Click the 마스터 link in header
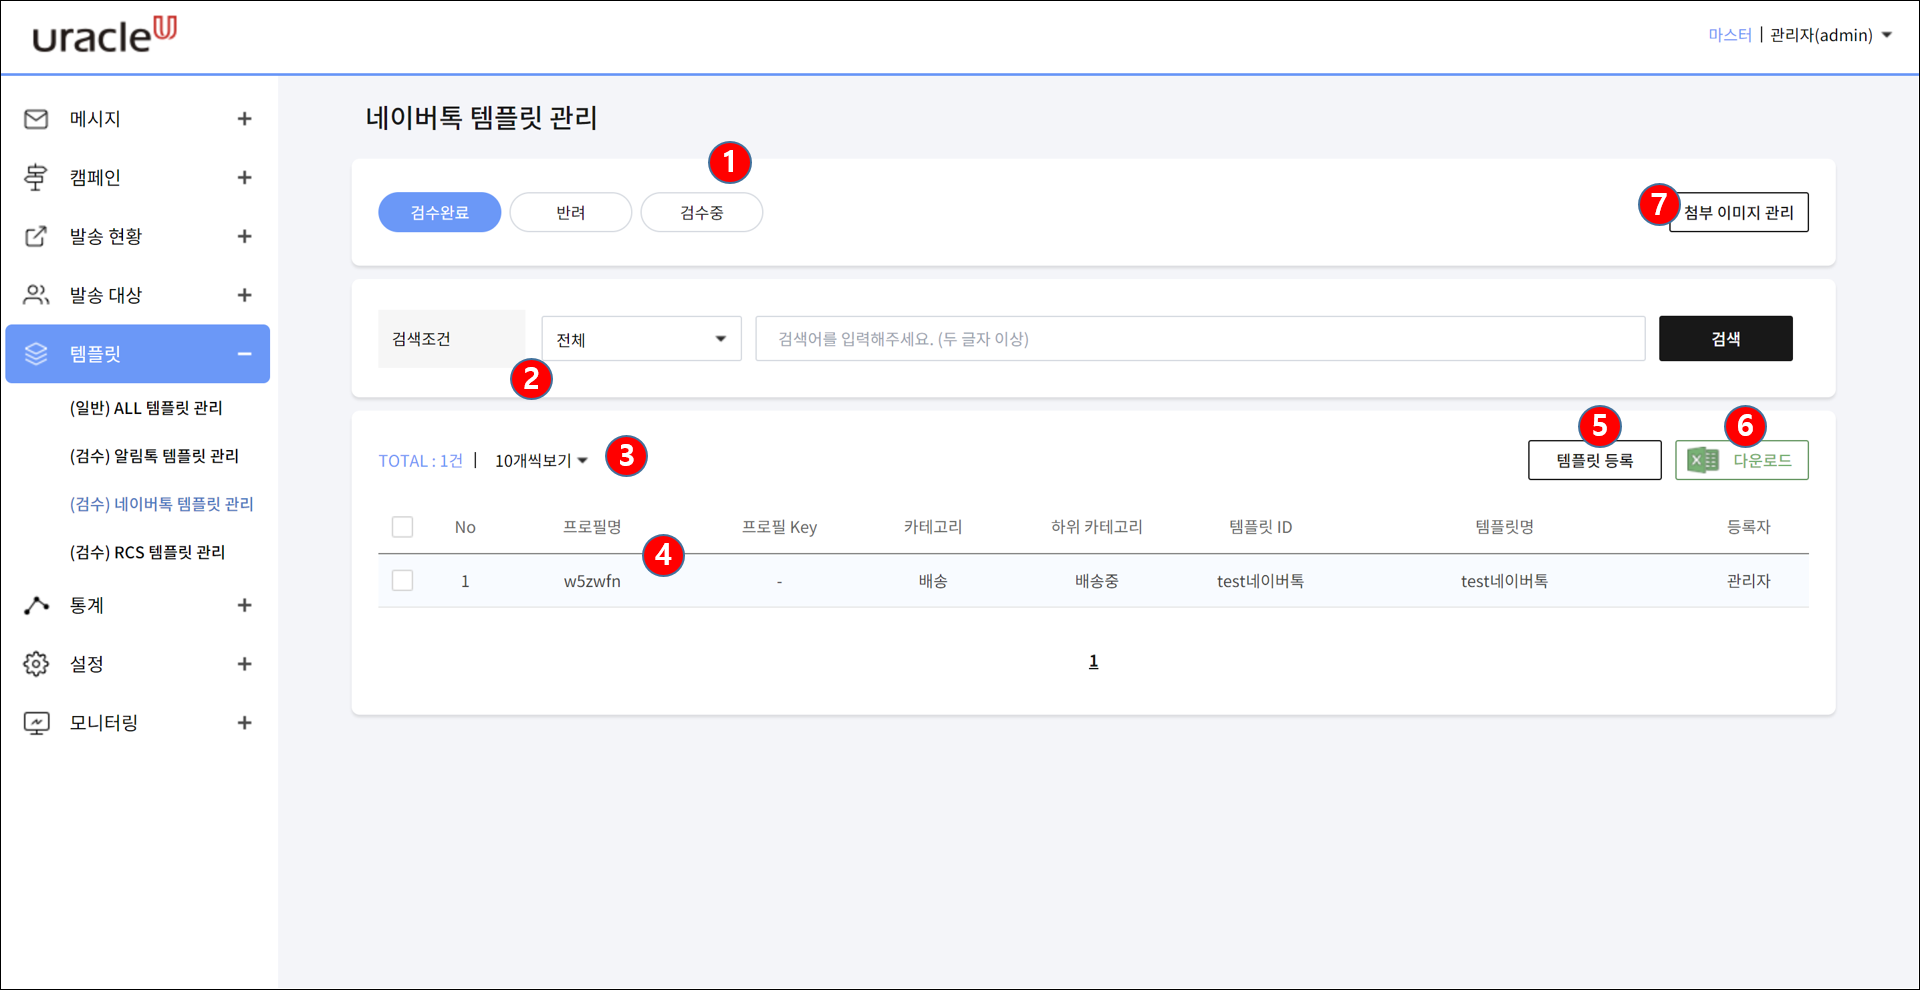Screen dimensions: 1920x990 1730,35
